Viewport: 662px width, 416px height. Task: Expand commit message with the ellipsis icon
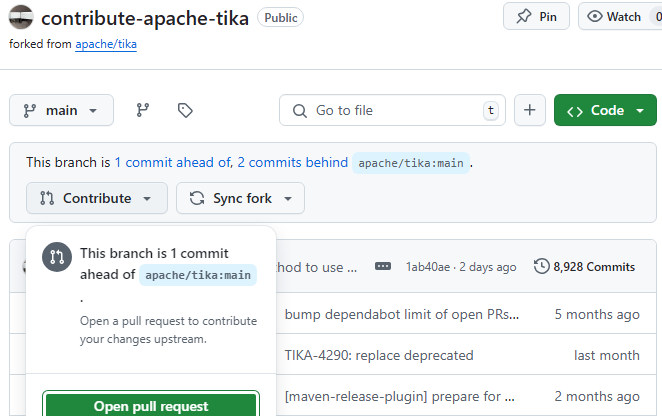coord(383,266)
